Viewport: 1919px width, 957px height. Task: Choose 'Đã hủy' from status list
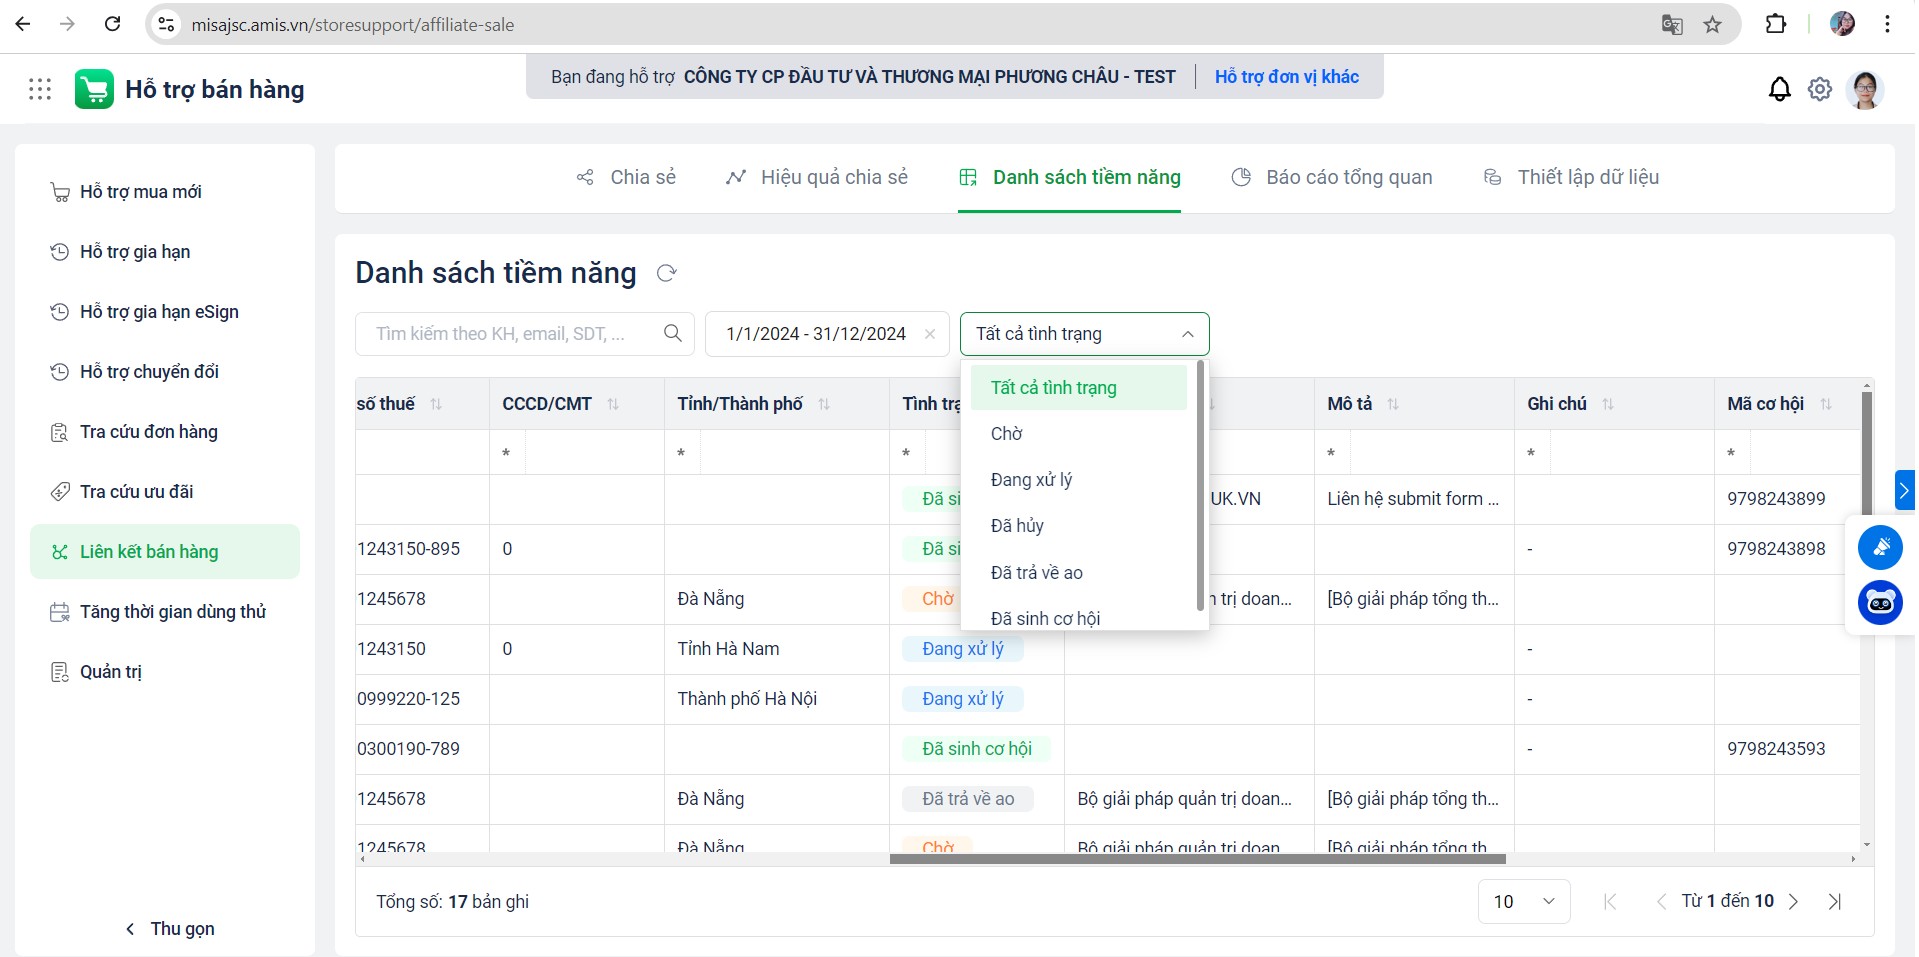click(1017, 526)
